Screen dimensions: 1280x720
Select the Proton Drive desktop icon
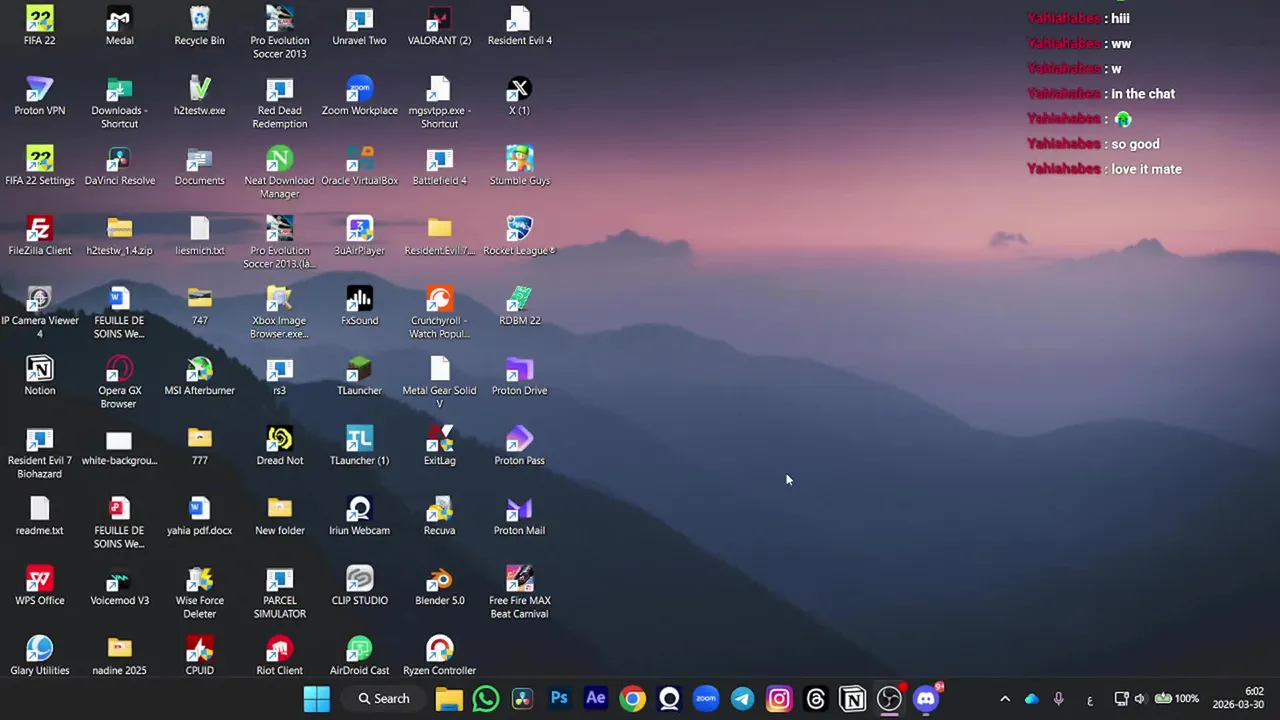pyautogui.click(x=519, y=376)
